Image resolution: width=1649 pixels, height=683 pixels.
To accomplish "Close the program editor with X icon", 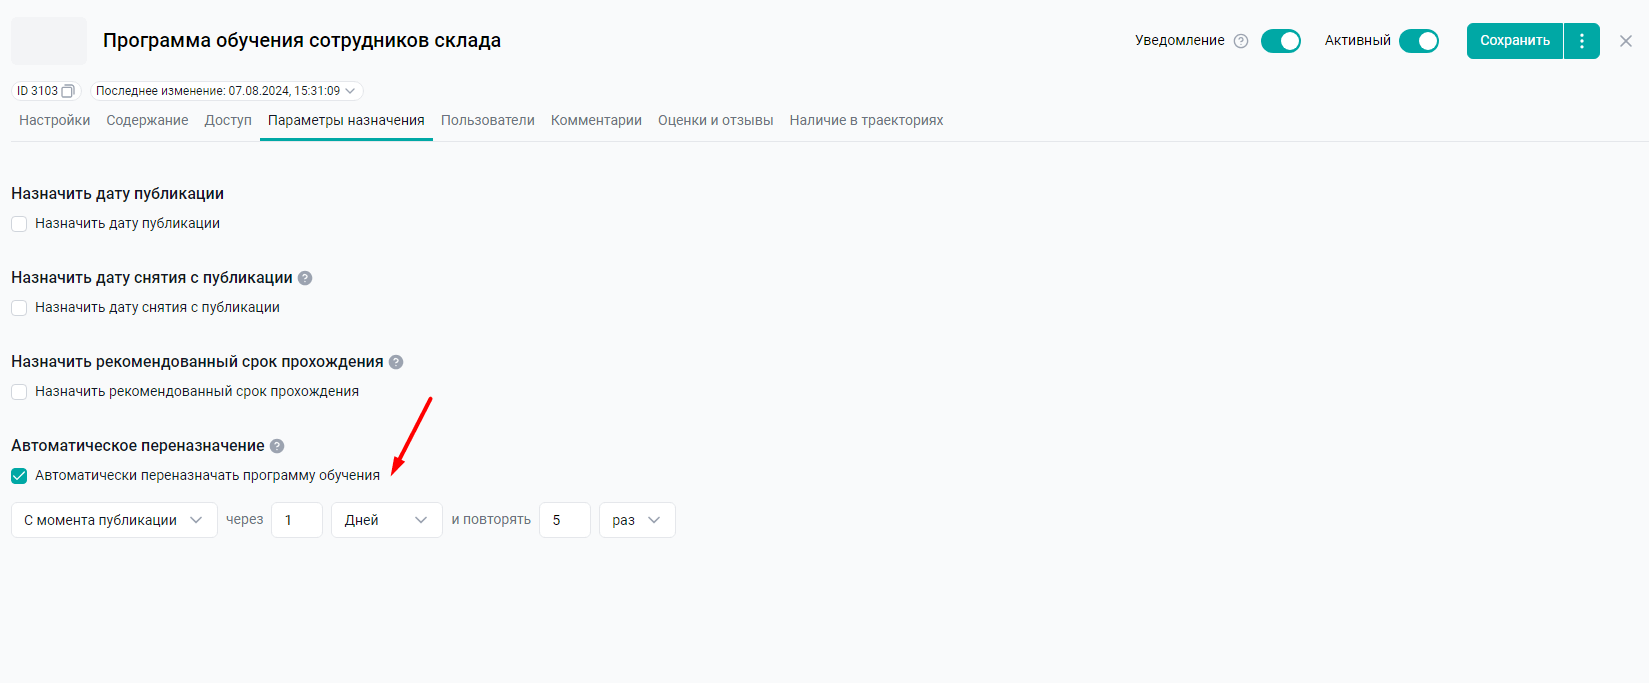I will coord(1626,41).
